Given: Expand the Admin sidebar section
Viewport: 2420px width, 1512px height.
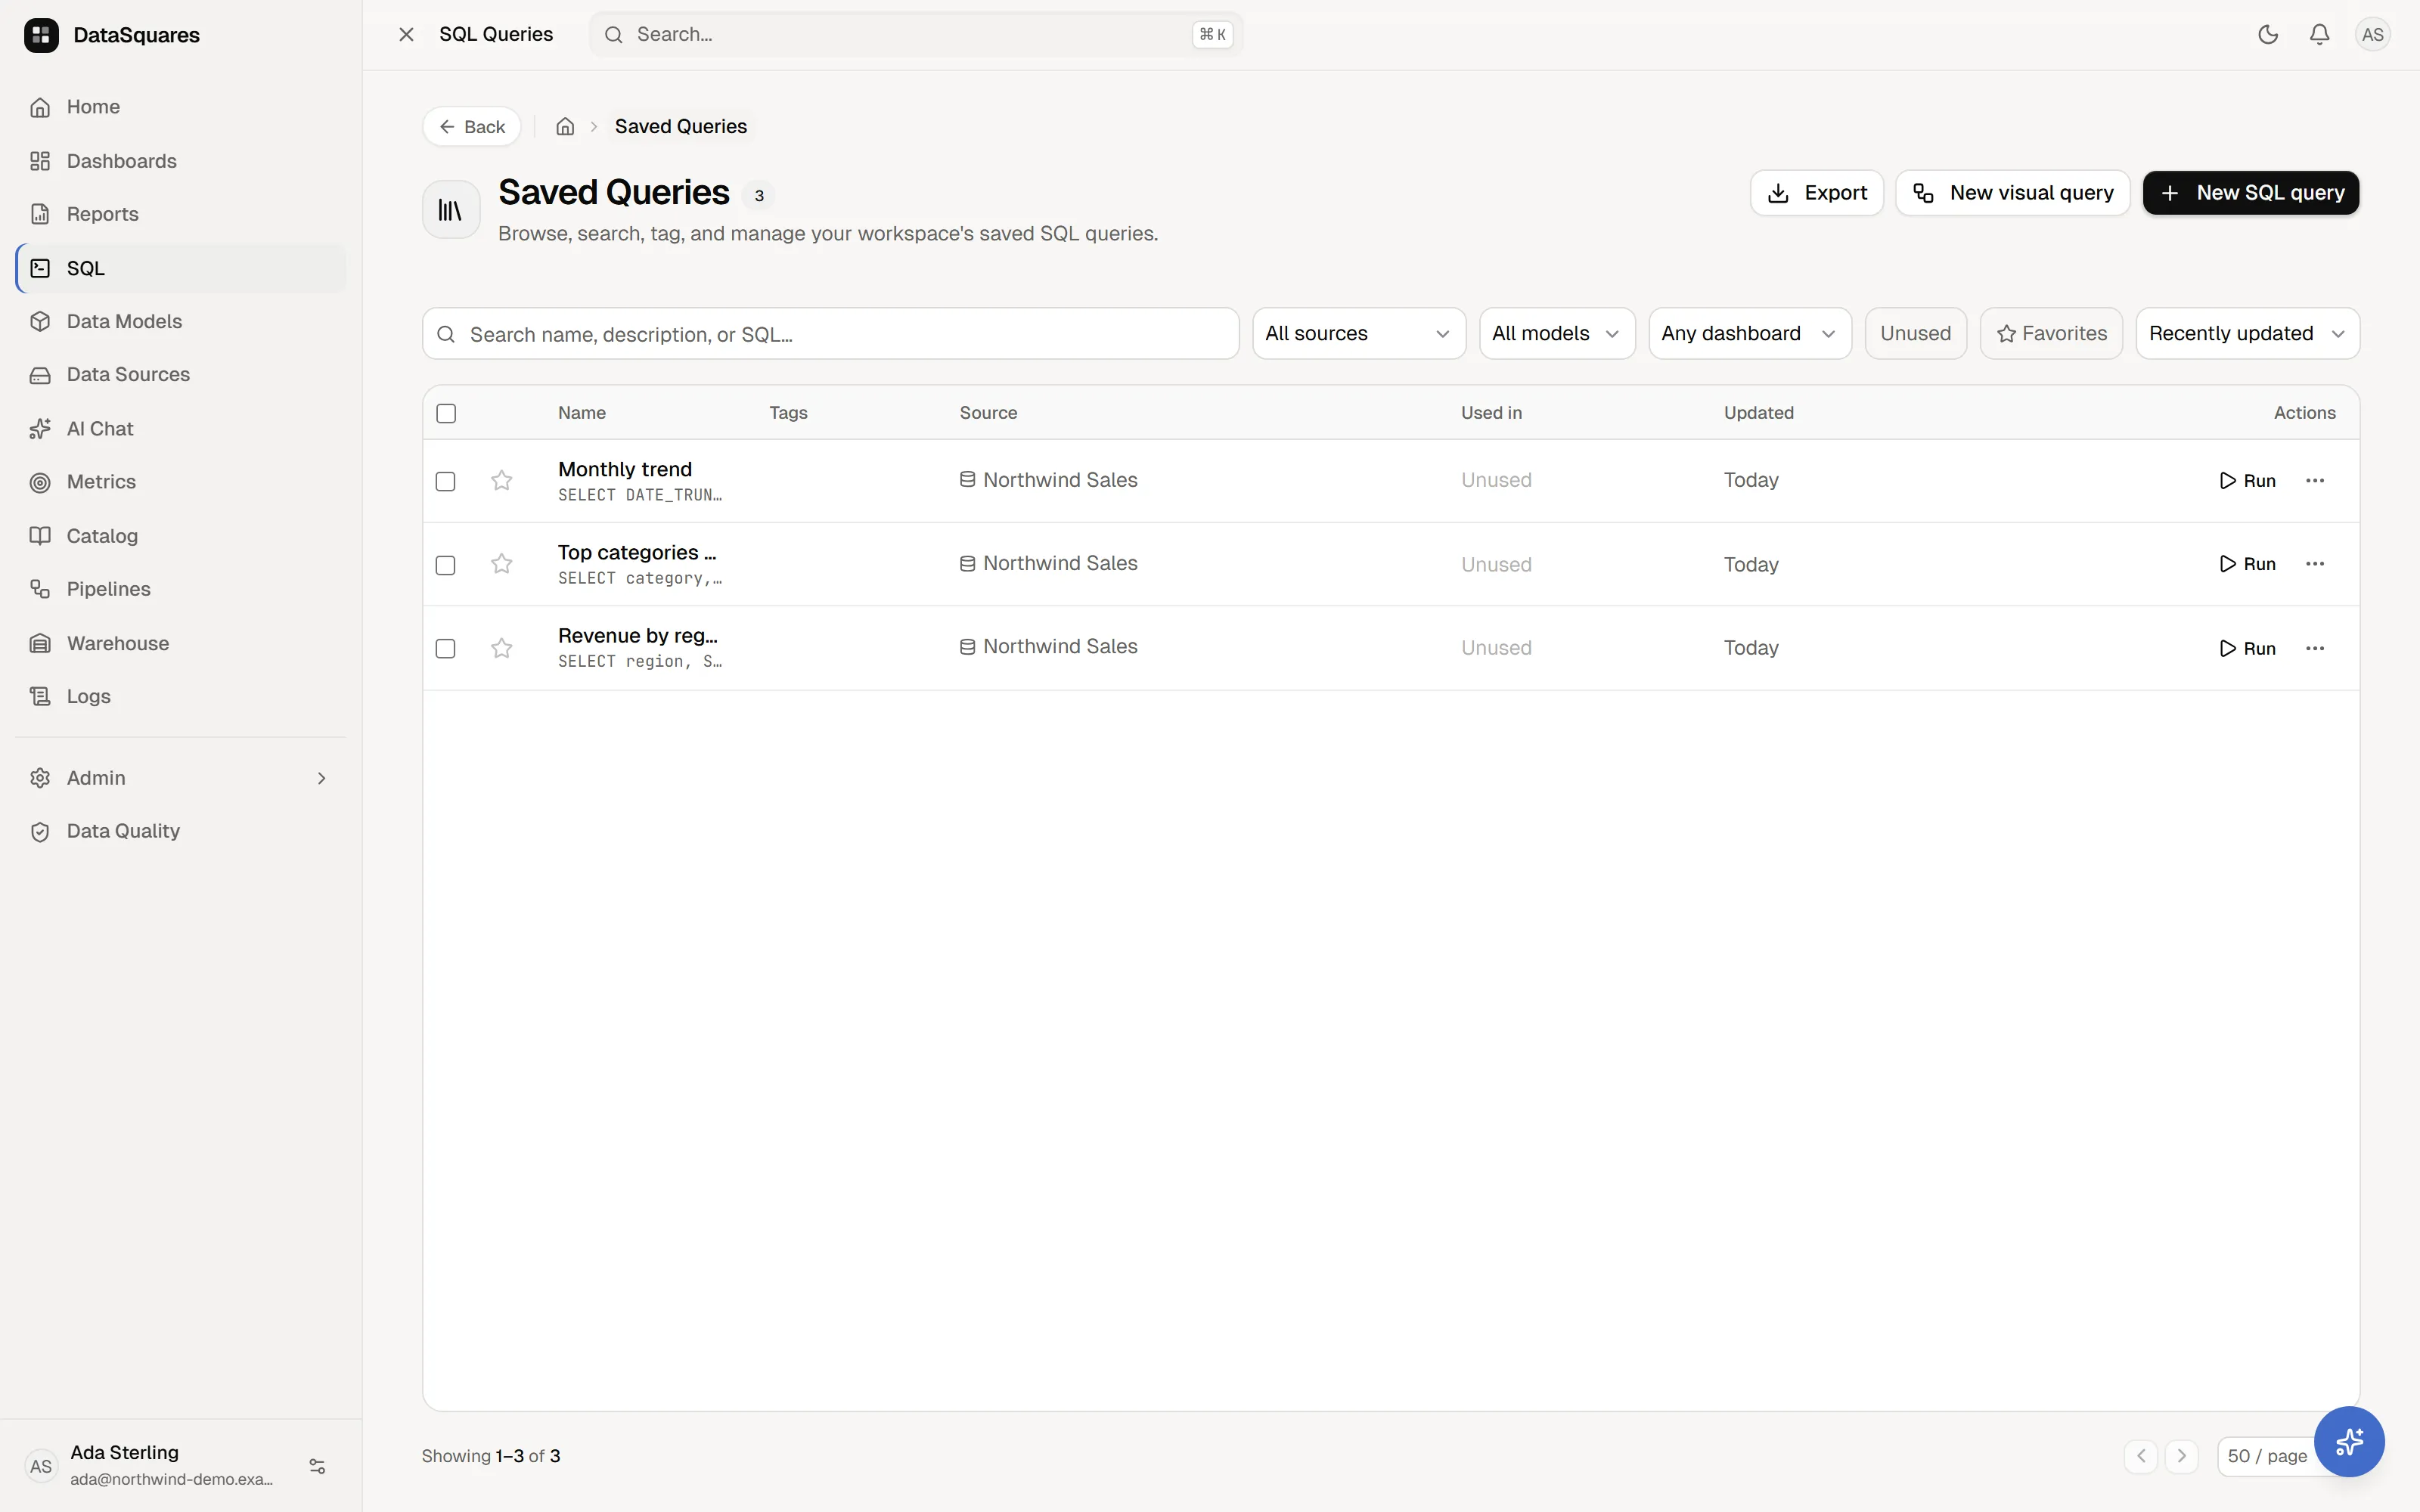Looking at the screenshot, I should pos(180,778).
